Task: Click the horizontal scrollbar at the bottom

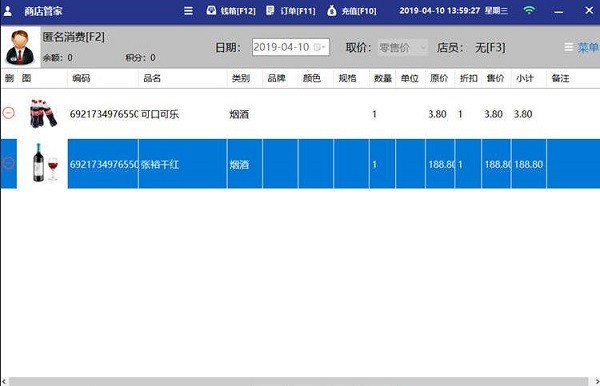Action: pyautogui.click(x=298, y=381)
